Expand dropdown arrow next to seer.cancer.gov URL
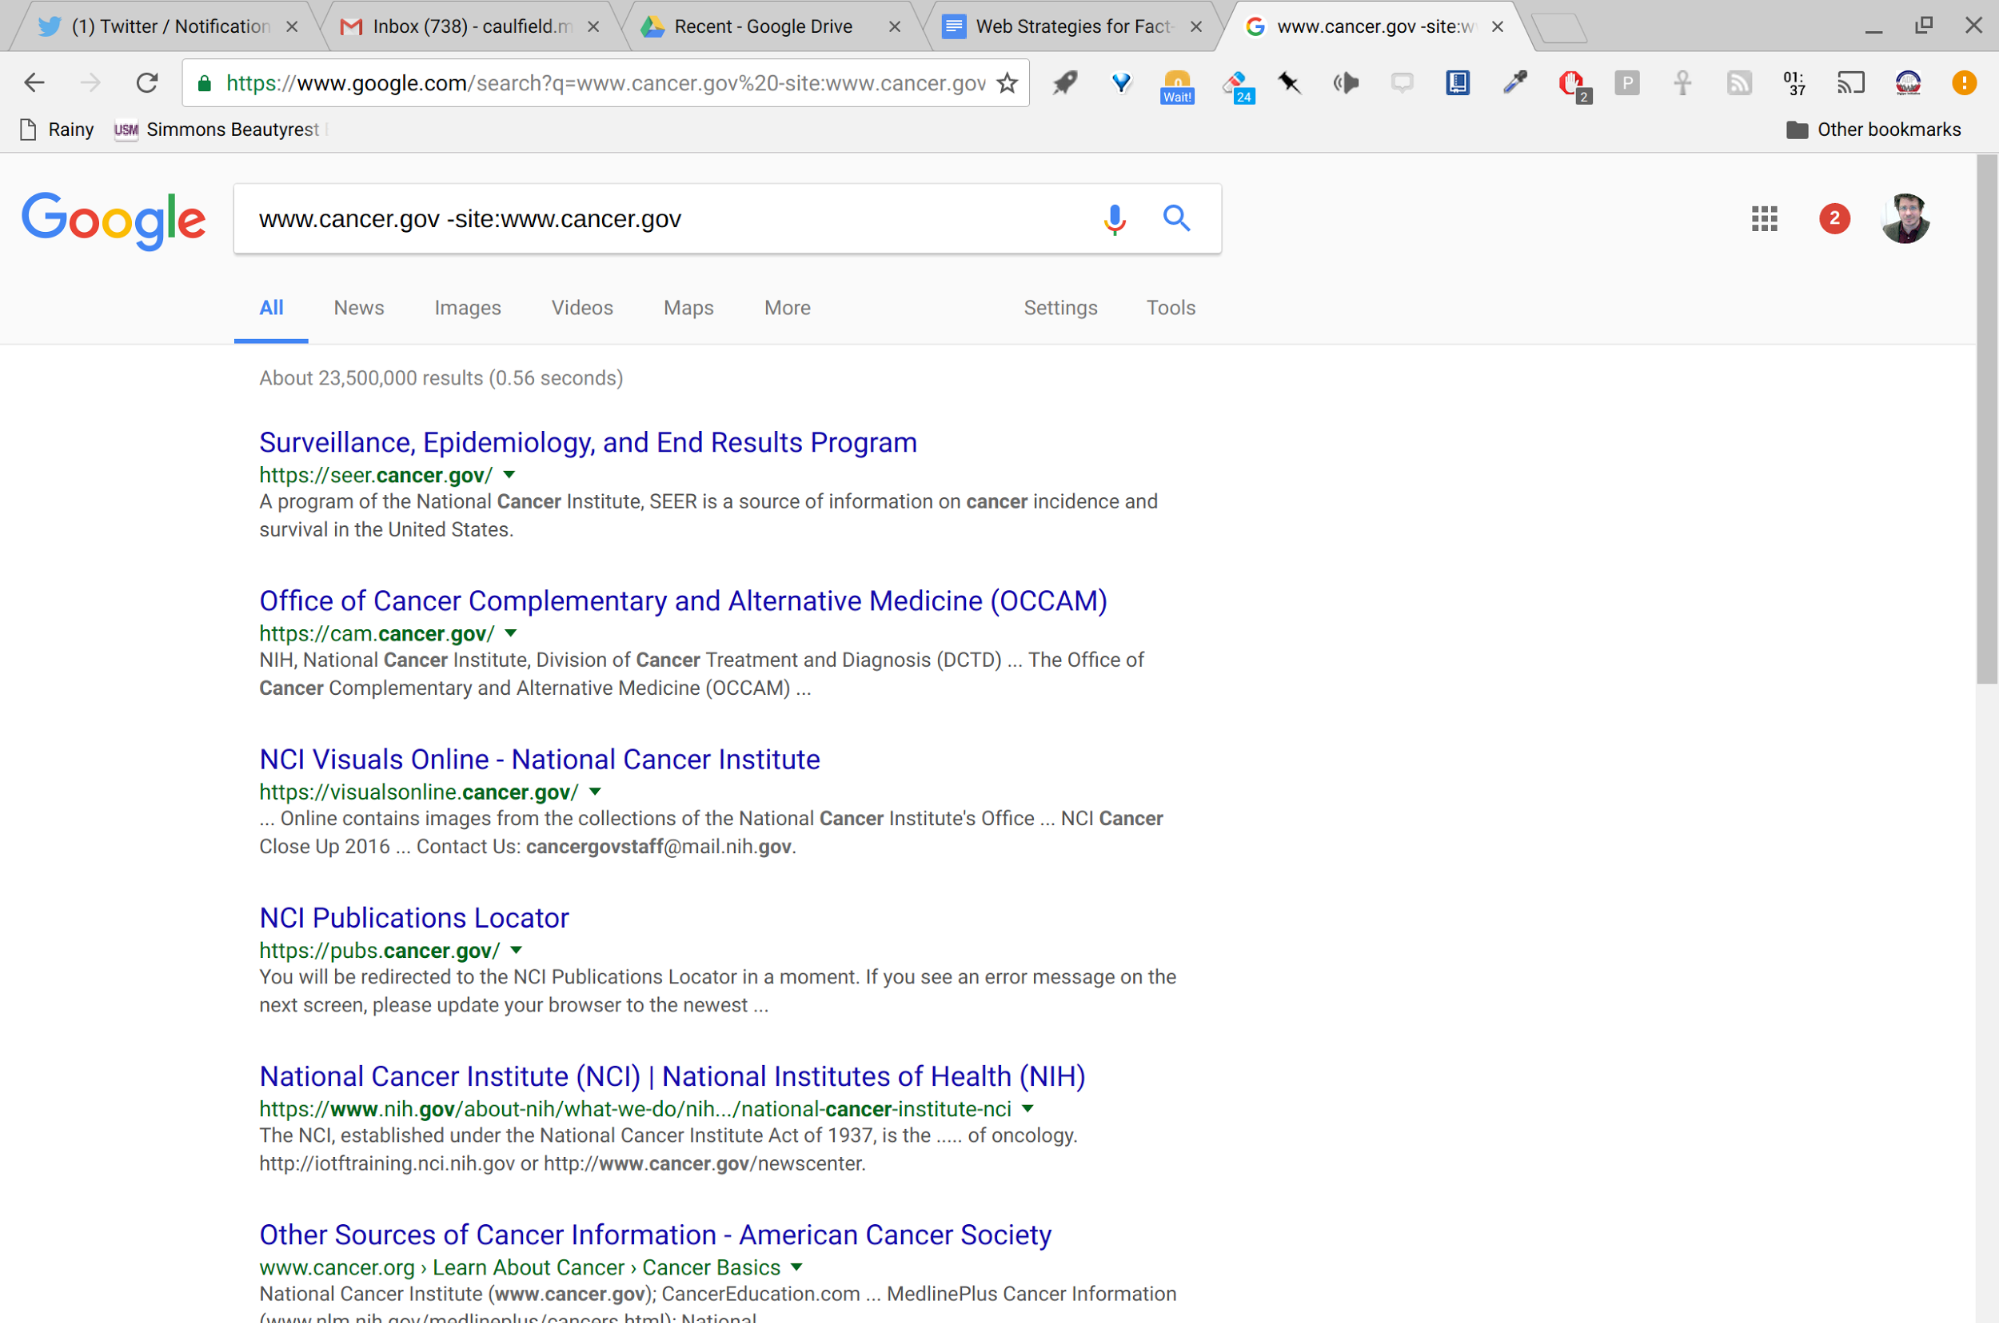The image size is (1999, 1323). tap(509, 475)
